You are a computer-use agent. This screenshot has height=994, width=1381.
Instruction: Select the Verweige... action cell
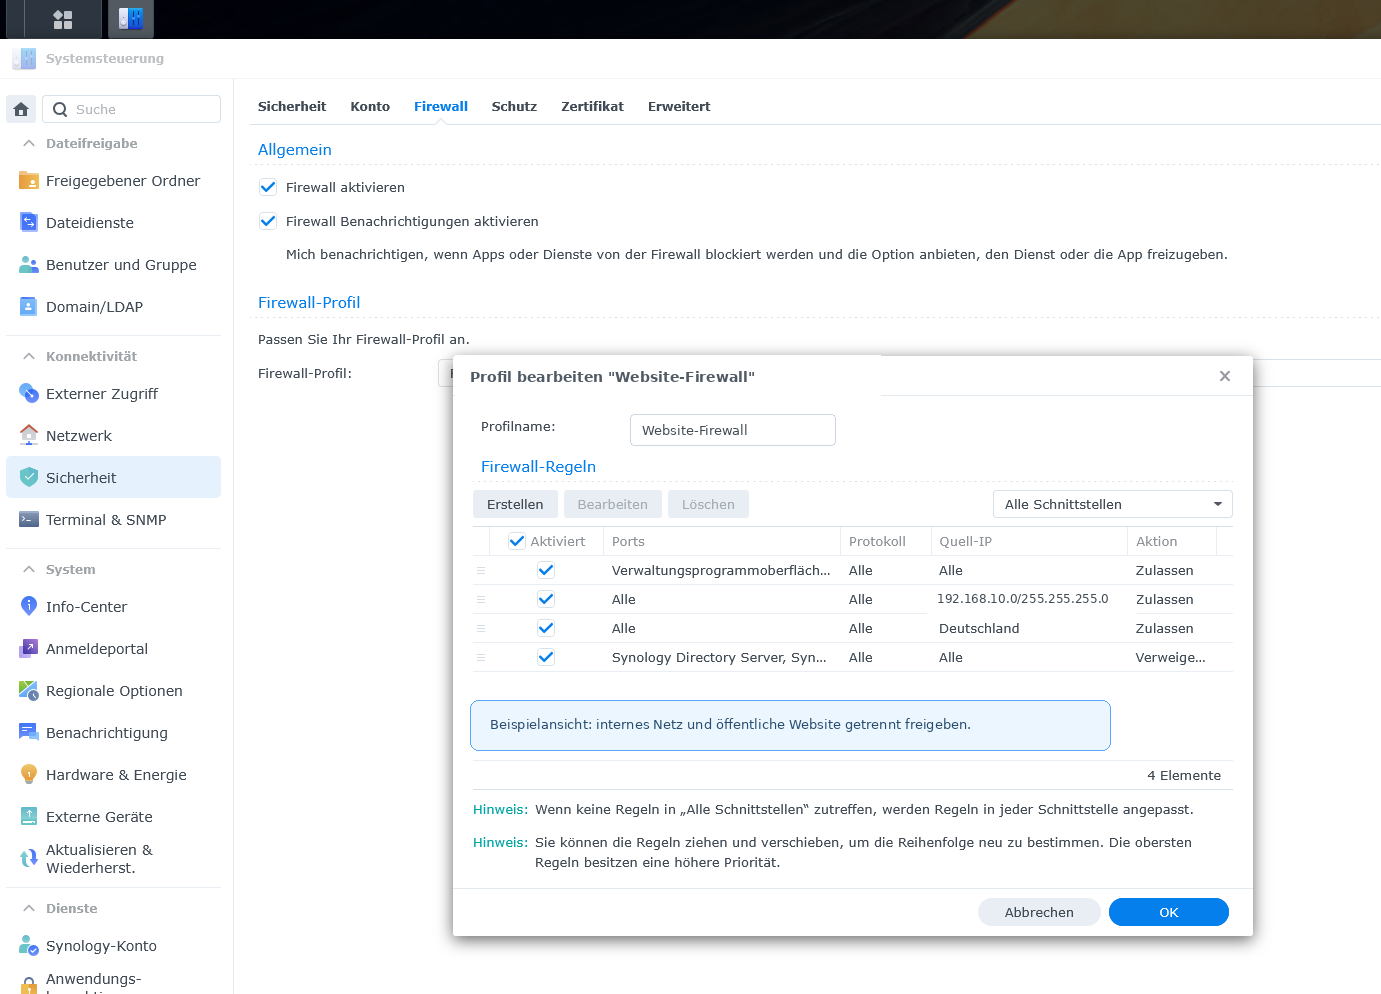click(x=1170, y=657)
